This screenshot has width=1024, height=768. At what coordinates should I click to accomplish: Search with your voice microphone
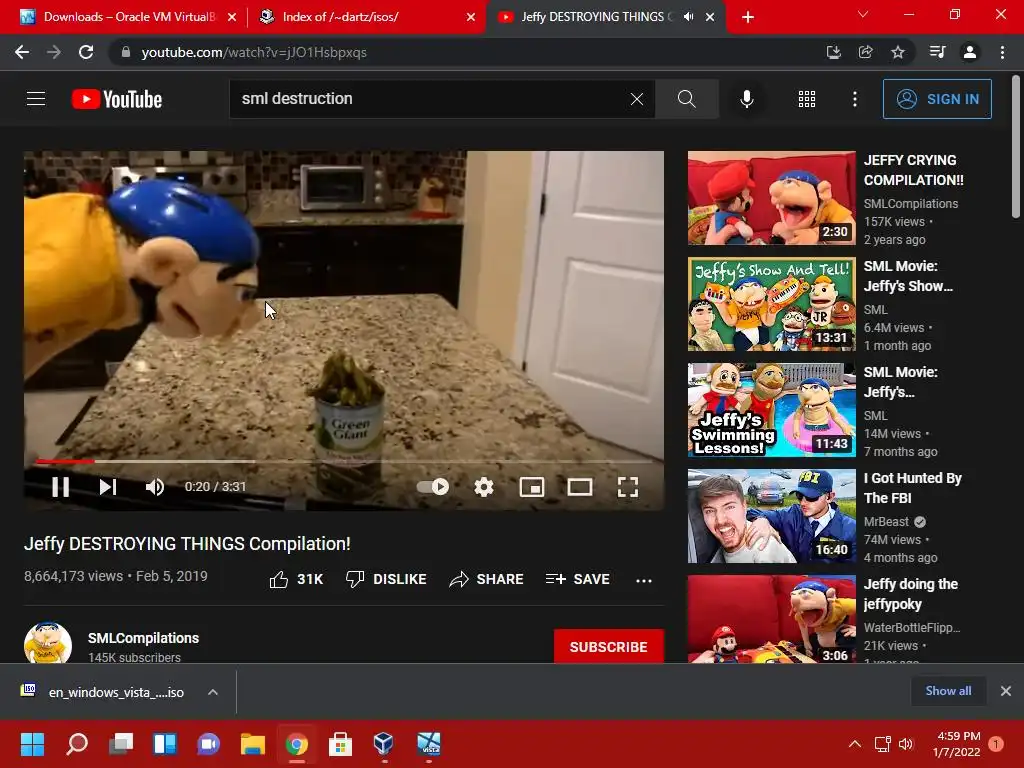tap(747, 99)
